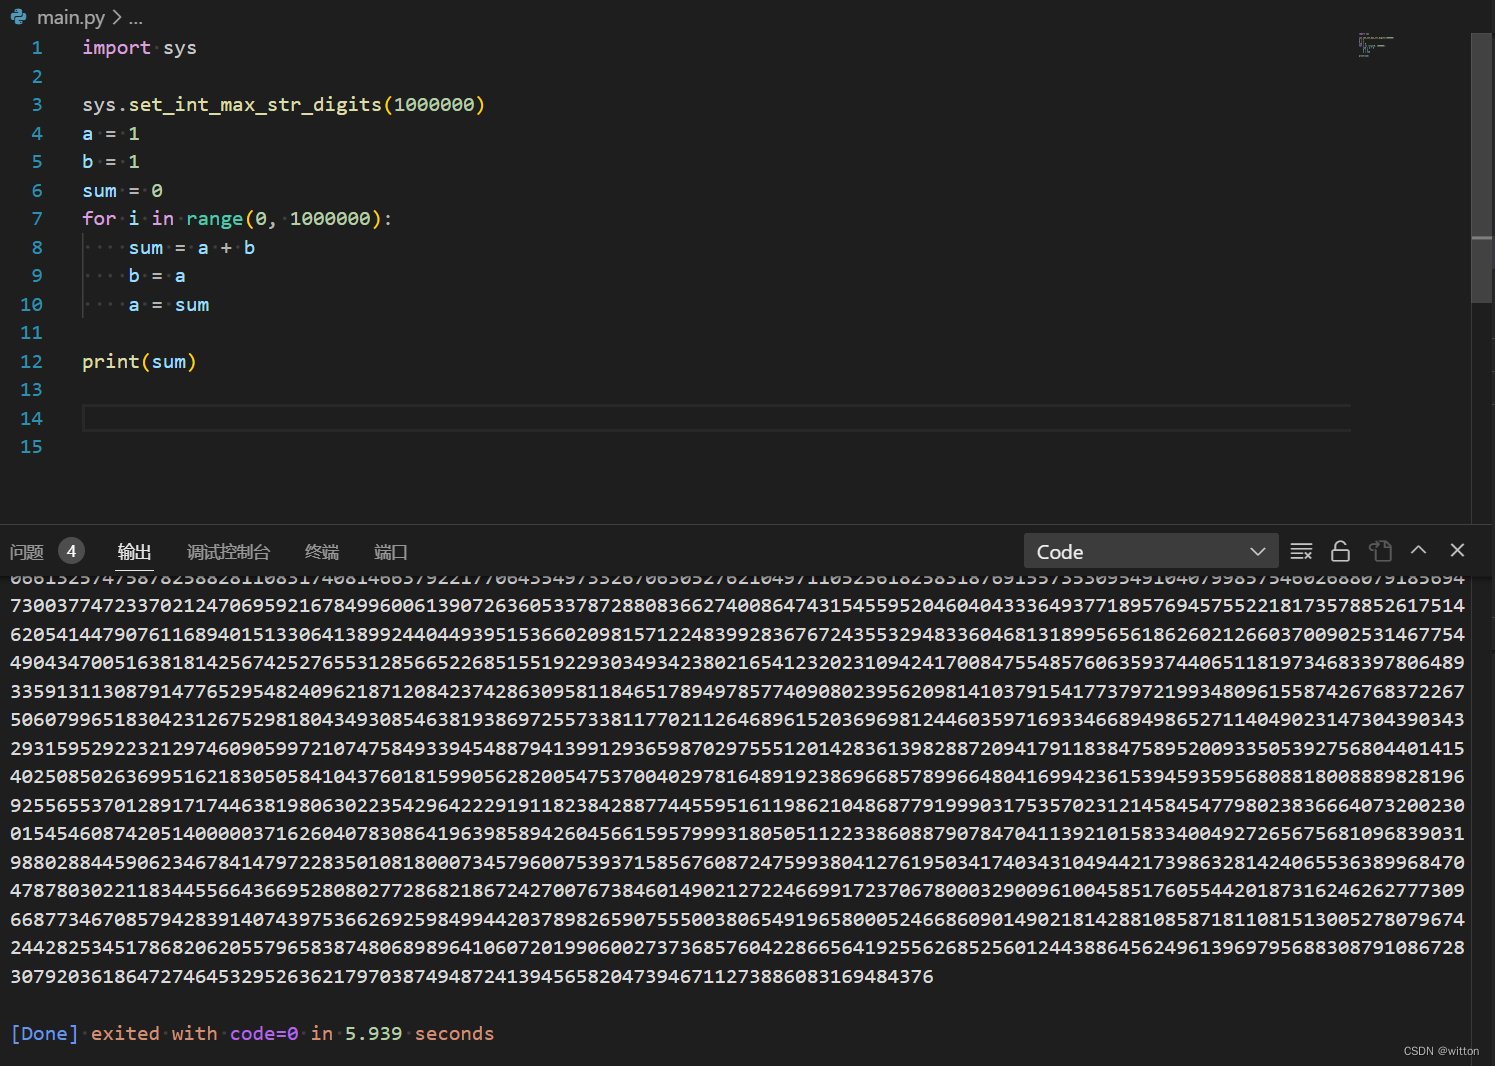Screen dimensions: 1495x1066
Task: Clear the output panel contents
Action: click(x=1301, y=551)
